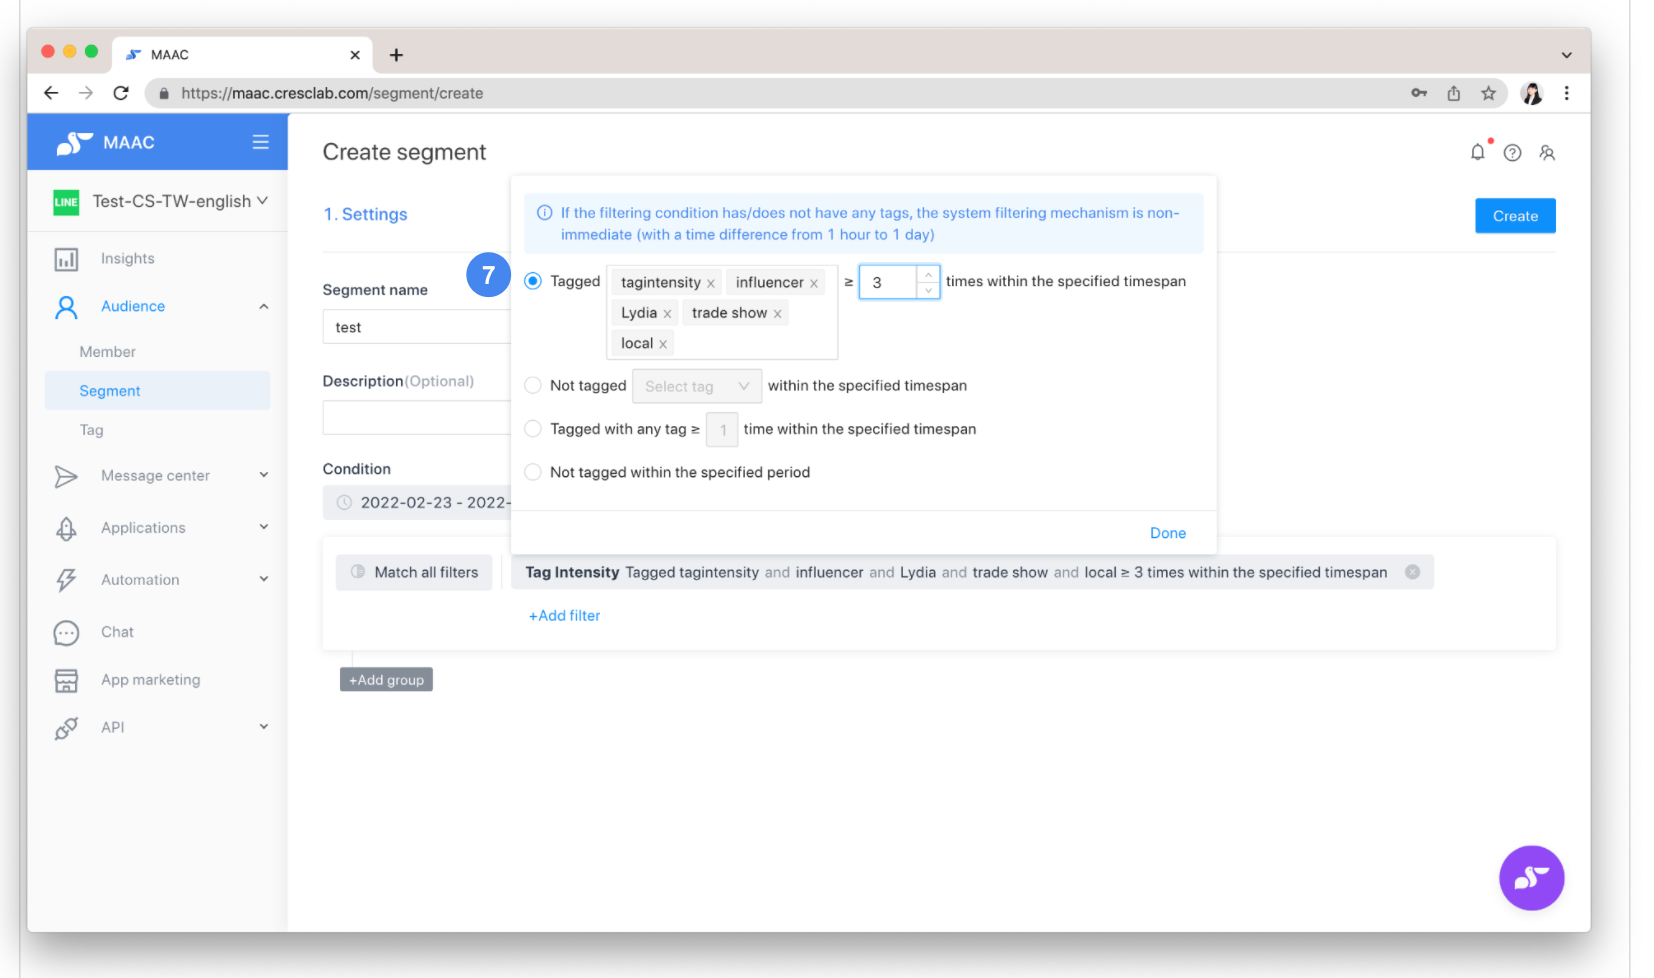
Task: Select Tagged with any tag radio
Action: 533,429
